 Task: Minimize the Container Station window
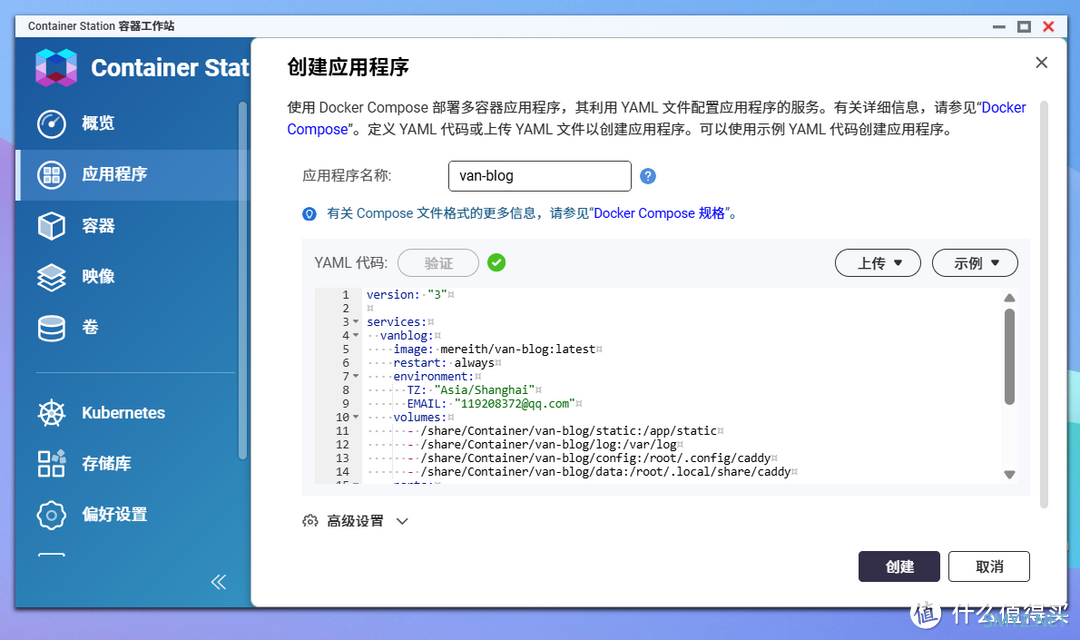999,27
